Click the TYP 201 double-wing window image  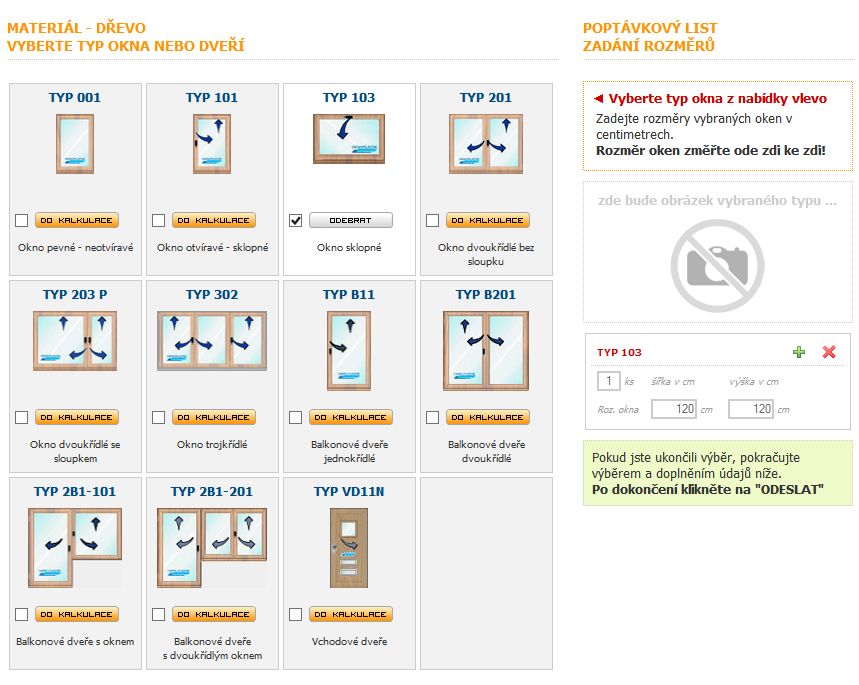click(x=486, y=143)
